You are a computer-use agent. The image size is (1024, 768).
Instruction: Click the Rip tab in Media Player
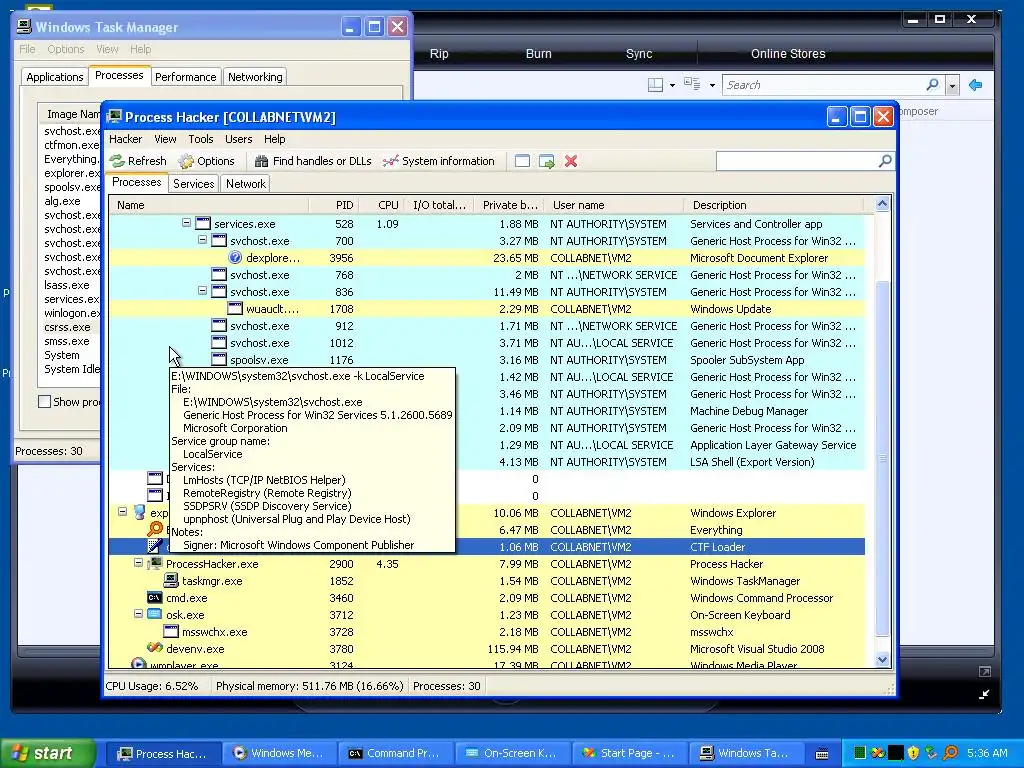[x=439, y=54]
